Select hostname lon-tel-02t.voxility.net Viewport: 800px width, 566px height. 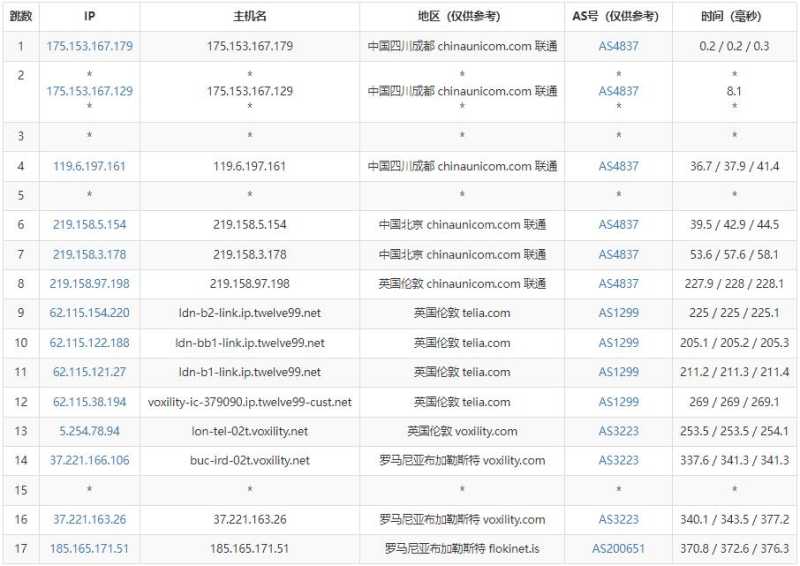(249, 431)
